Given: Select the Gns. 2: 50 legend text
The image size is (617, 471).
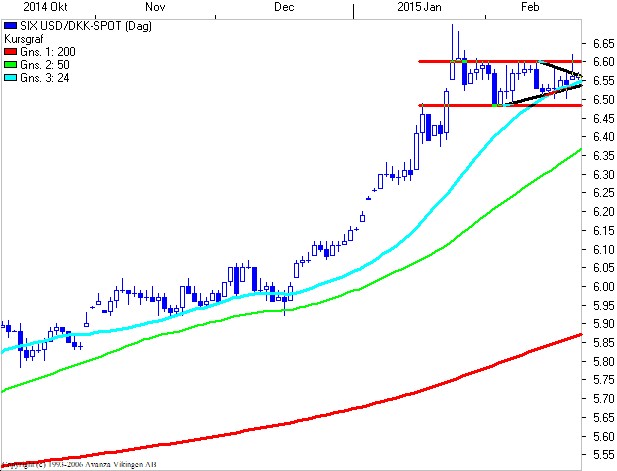Looking at the screenshot, I should tap(45, 65).
